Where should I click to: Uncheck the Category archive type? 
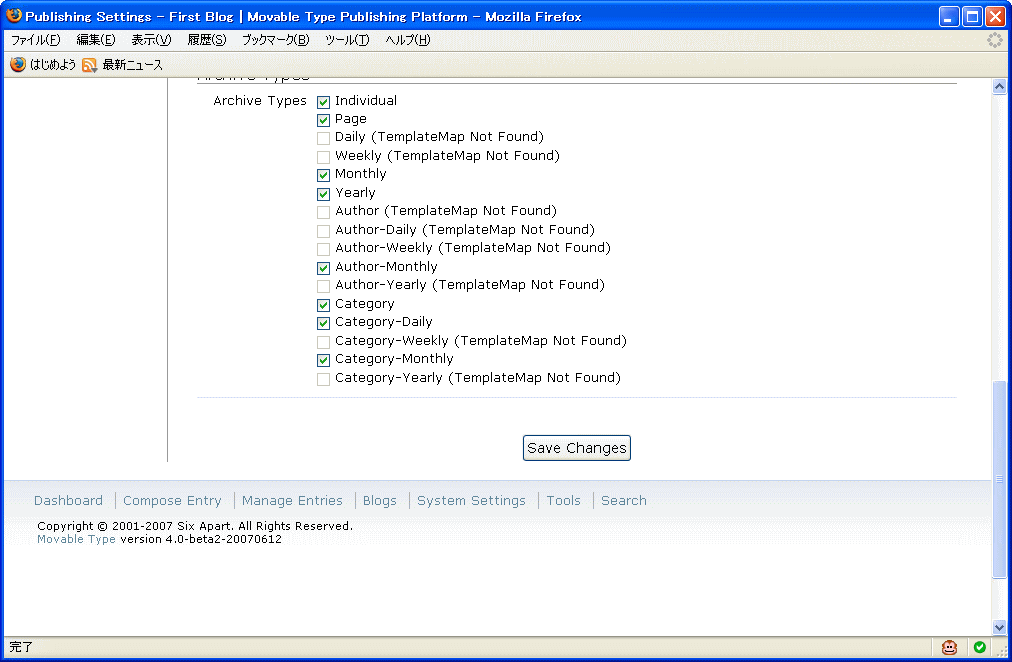323,305
